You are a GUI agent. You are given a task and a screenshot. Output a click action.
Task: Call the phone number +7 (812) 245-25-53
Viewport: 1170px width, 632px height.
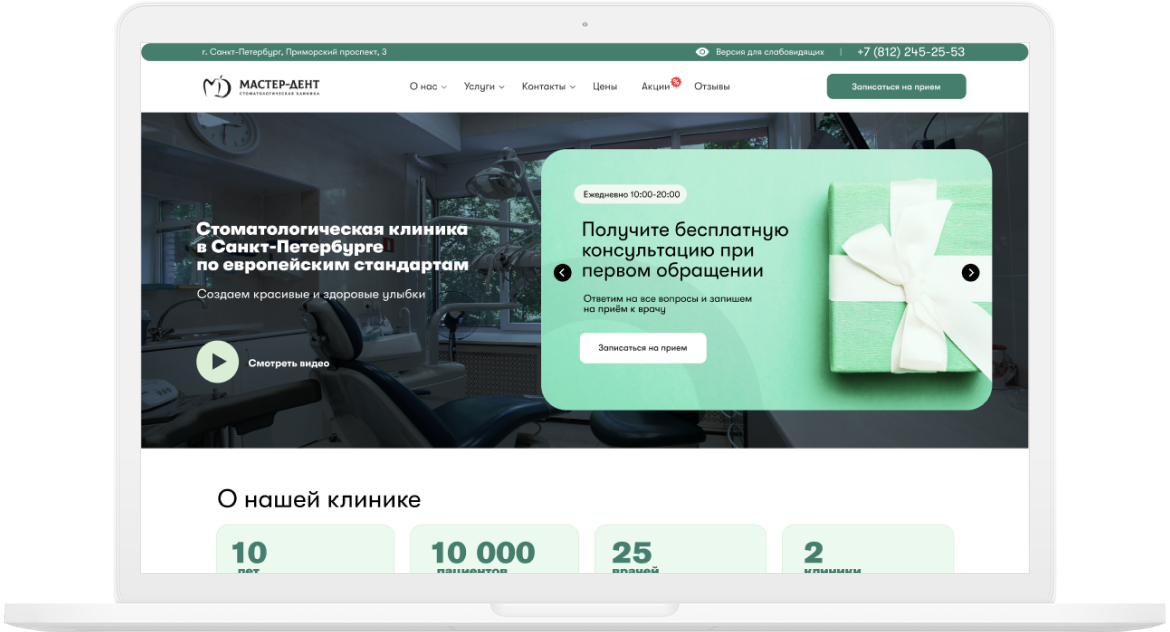tap(910, 52)
